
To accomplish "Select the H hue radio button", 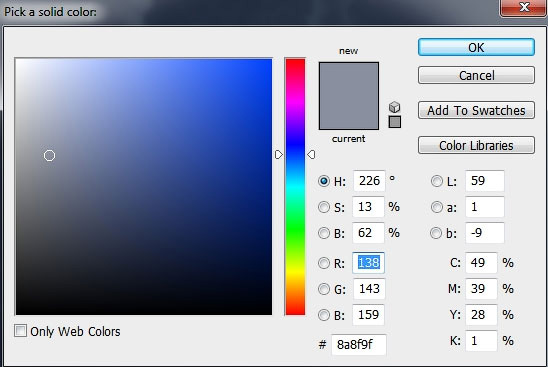I will tap(324, 181).
